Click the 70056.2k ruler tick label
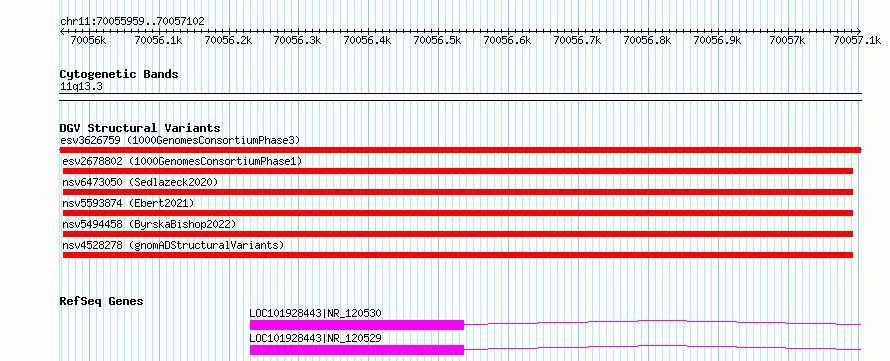 pyautogui.click(x=228, y=40)
